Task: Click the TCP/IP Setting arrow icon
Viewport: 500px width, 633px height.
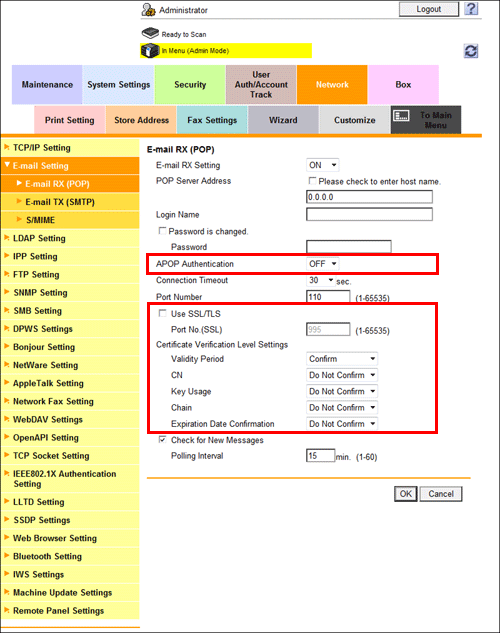Action: [7, 147]
